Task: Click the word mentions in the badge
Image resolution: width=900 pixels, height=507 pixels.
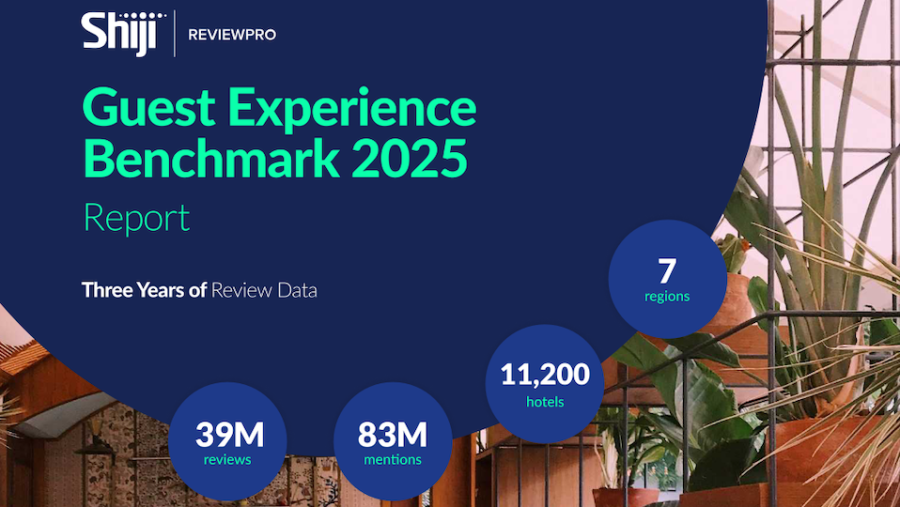Action: click(393, 459)
